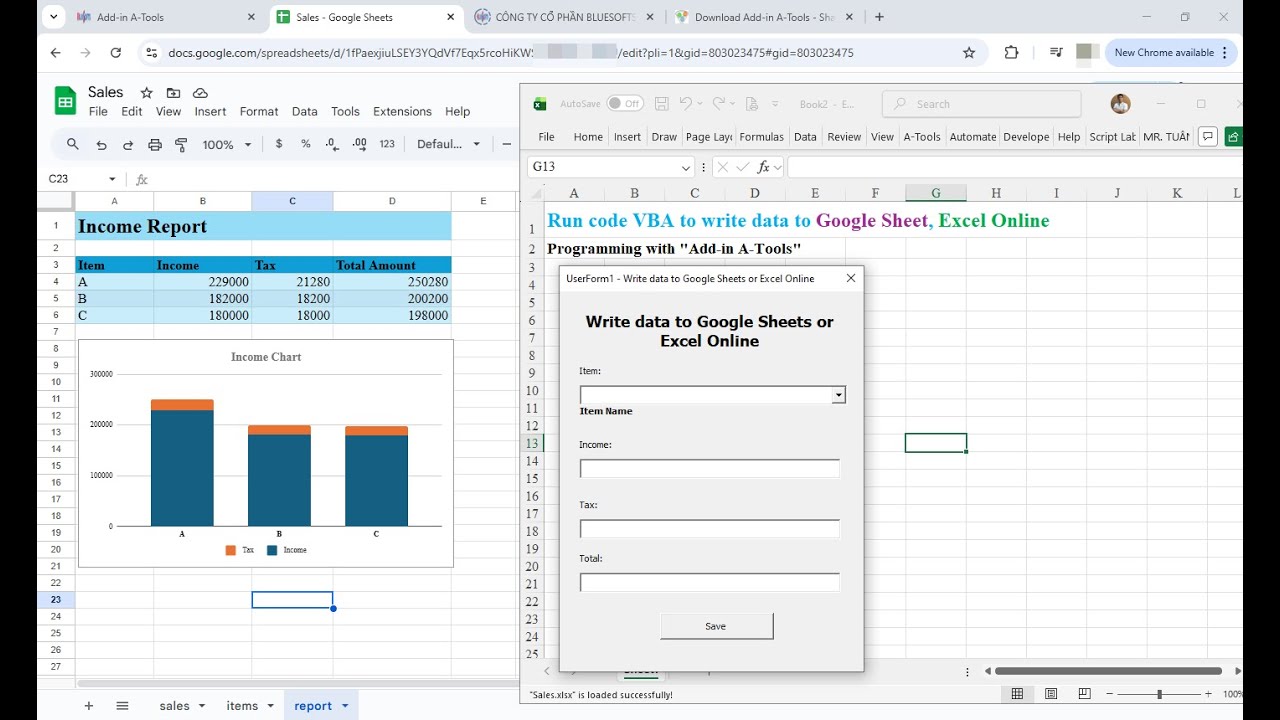The height and width of the screenshot is (720, 1280).
Task: Open a new Chrome tab
Action: coord(879,17)
